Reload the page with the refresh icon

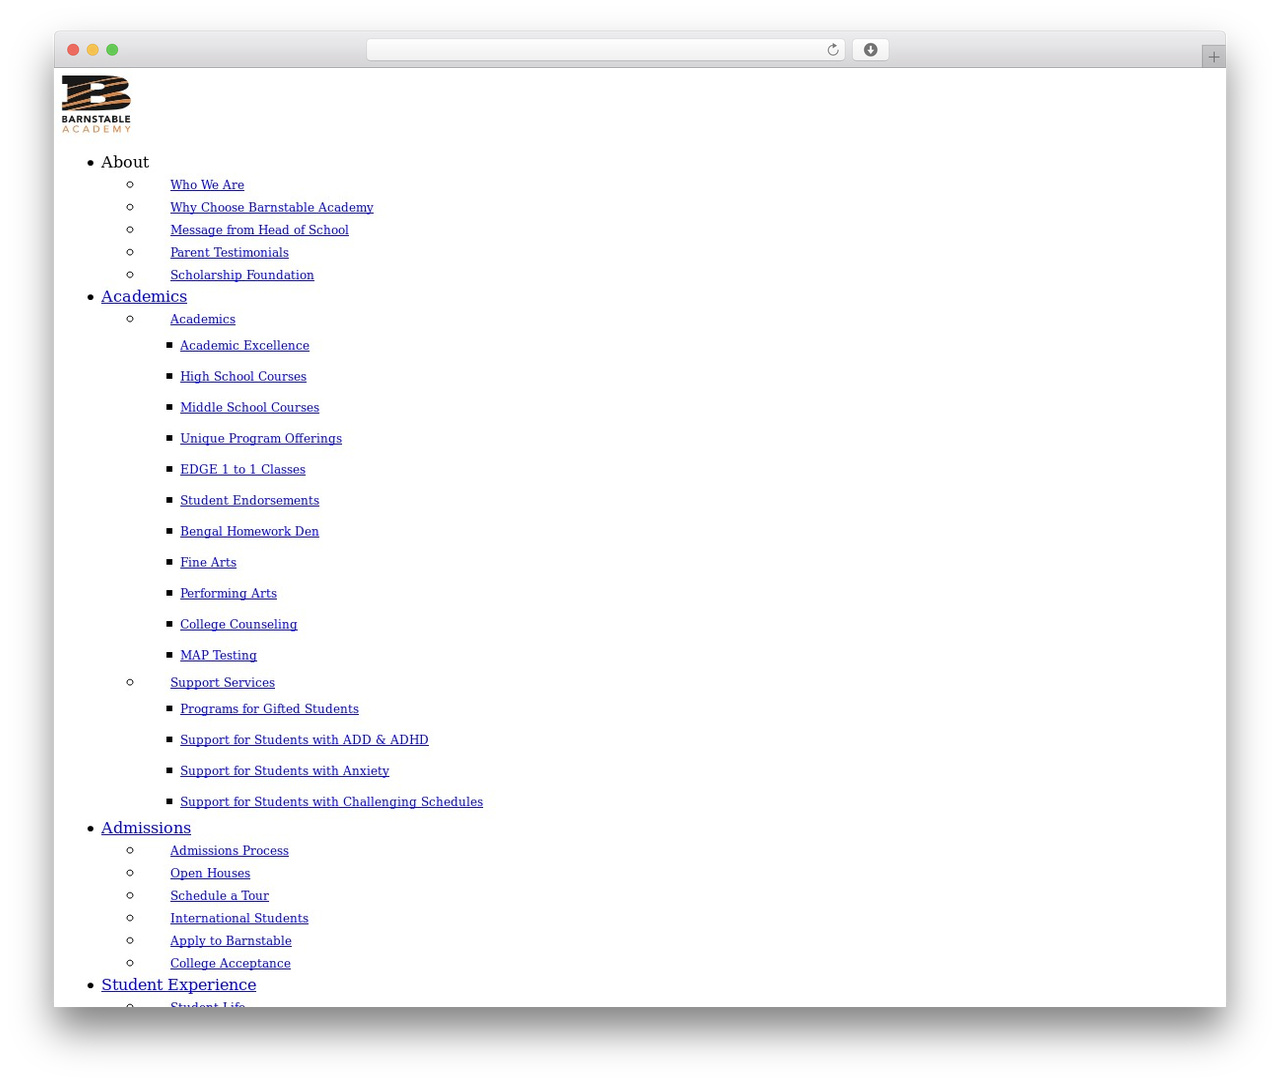click(x=832, y=50)
